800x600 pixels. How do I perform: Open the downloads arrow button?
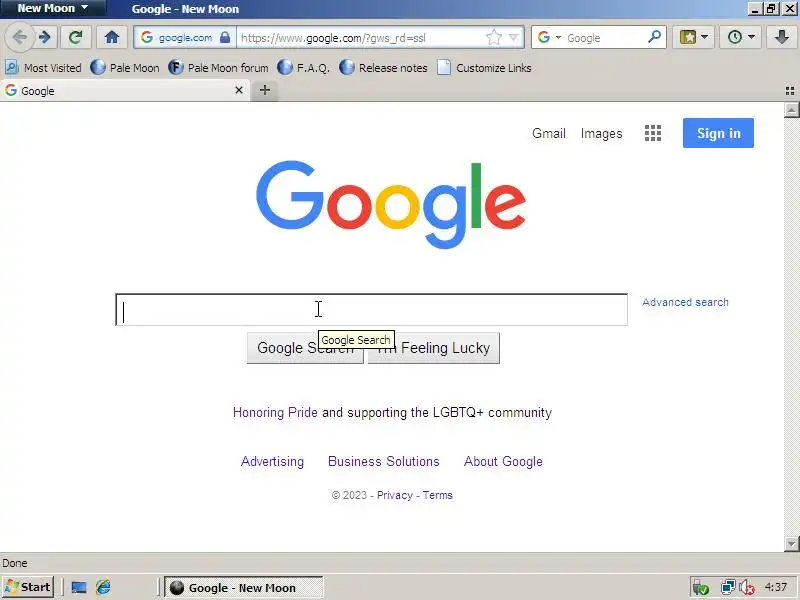781,37
